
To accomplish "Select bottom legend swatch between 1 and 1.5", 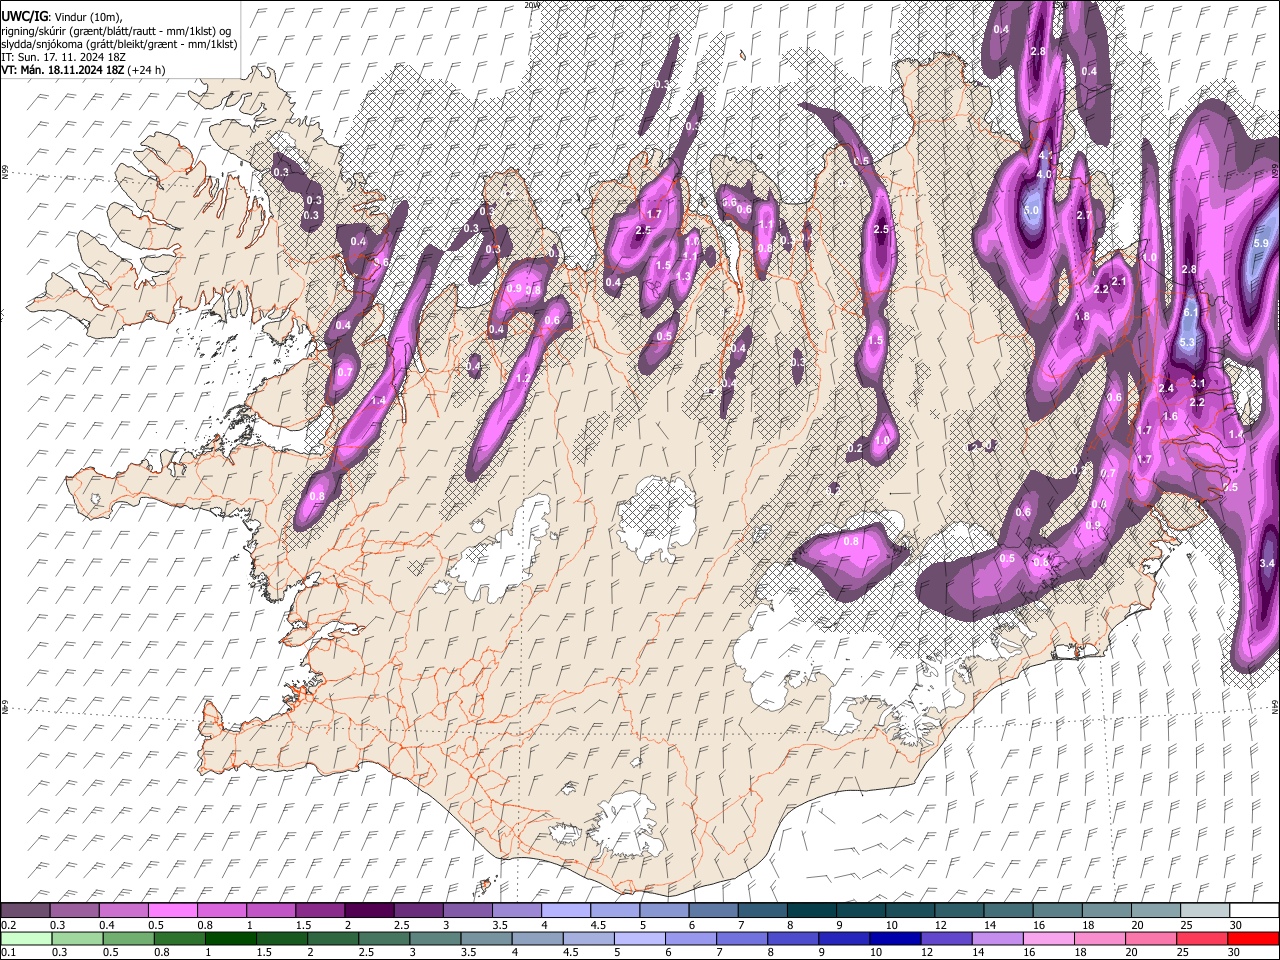I will [x=229, y=938].
